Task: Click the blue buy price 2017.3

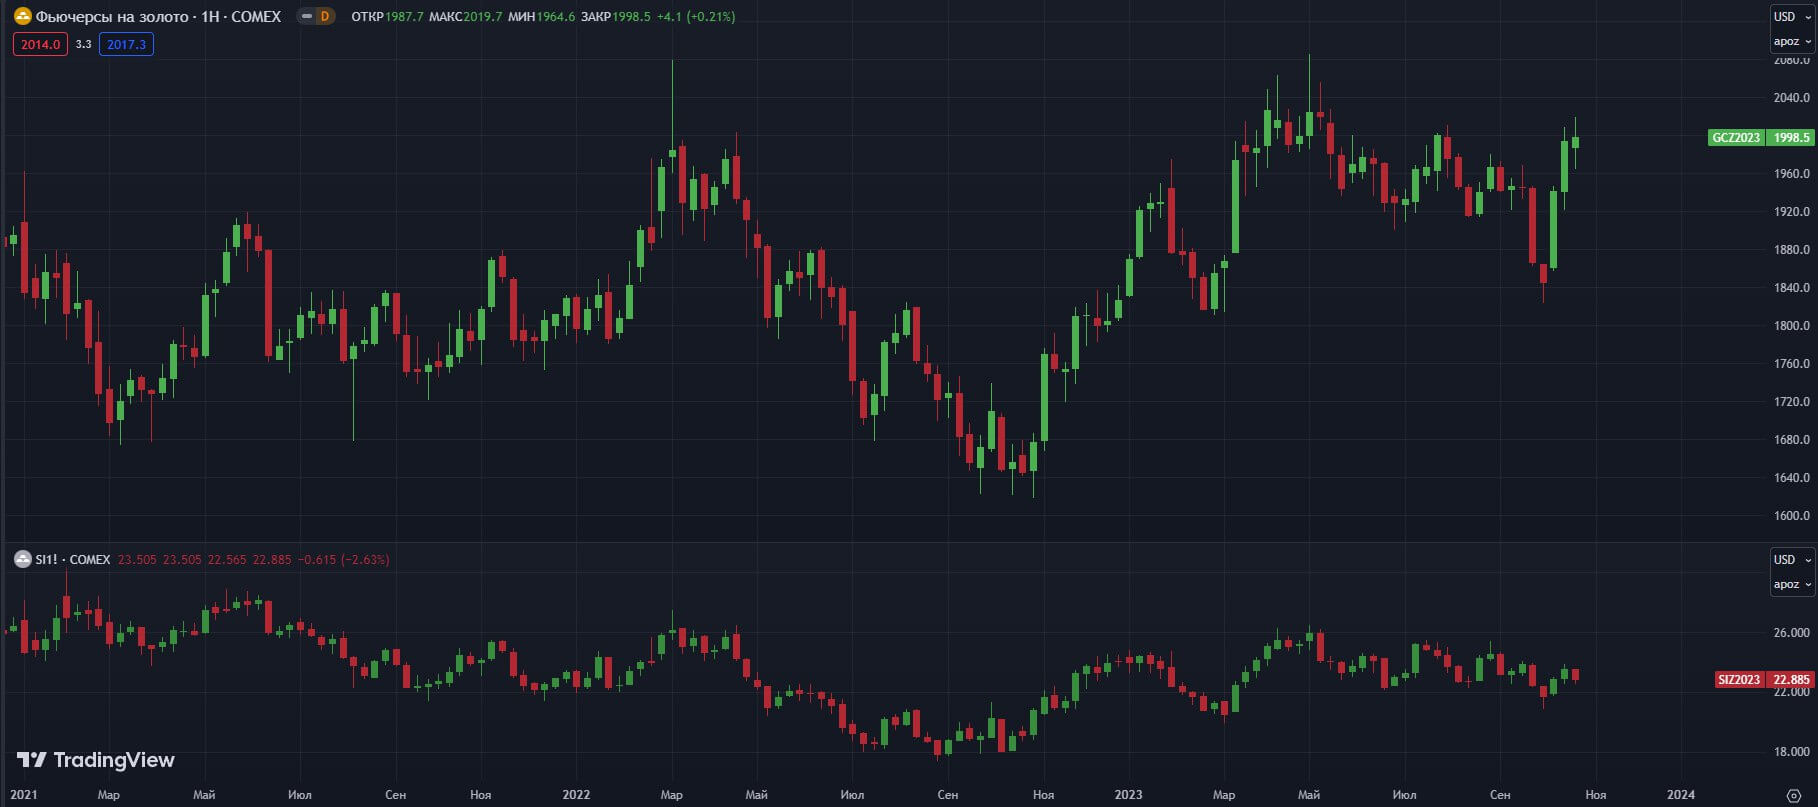Action: pyautogui.click(x=126, y=44)
